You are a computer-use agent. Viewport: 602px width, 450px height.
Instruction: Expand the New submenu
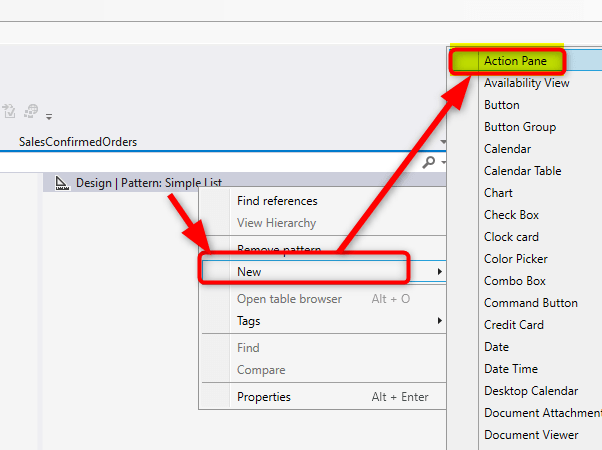point(305,271)
